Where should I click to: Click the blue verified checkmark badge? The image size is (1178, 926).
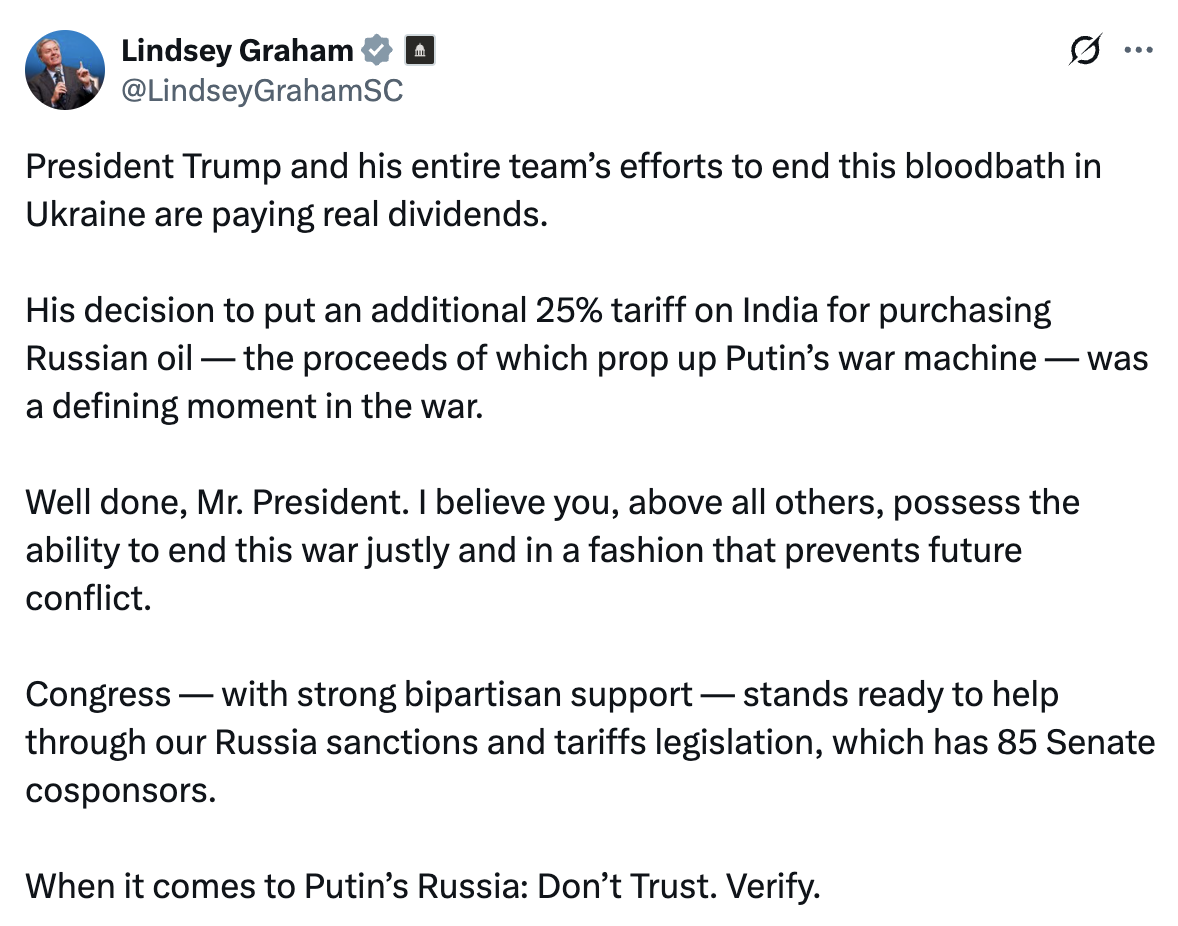[x=377, y=50]
